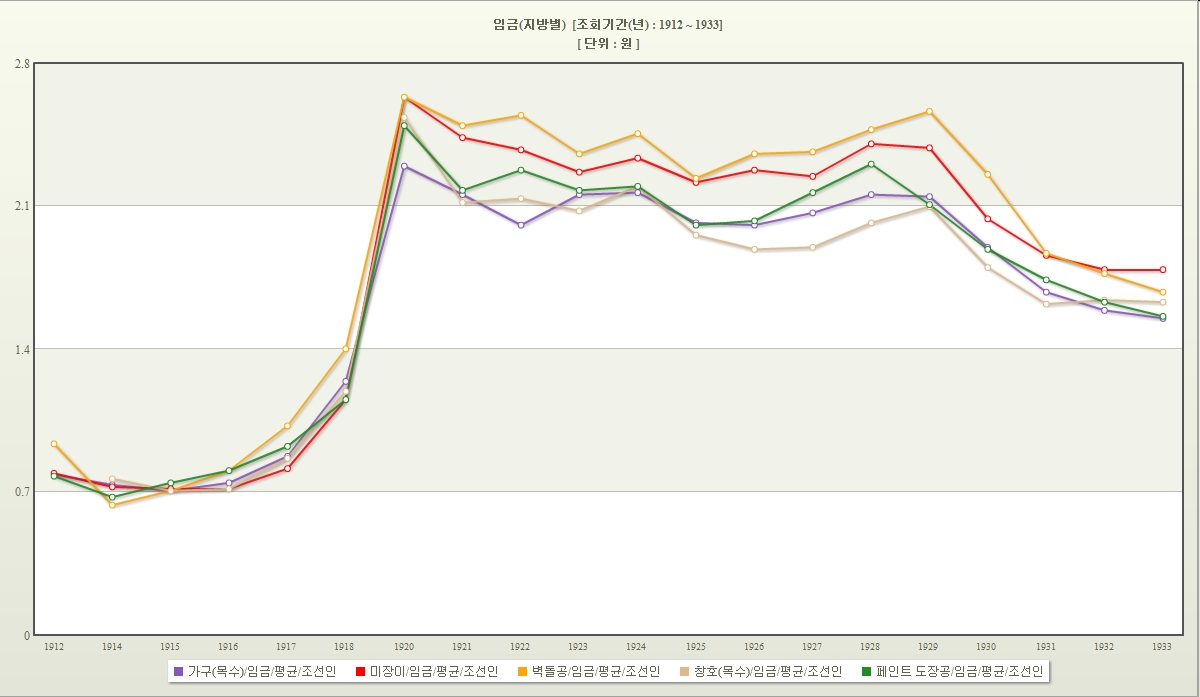Click the green 페인트 도장공 point at 1928
This screenshot has width=1200, height=697.
[871, 164]
